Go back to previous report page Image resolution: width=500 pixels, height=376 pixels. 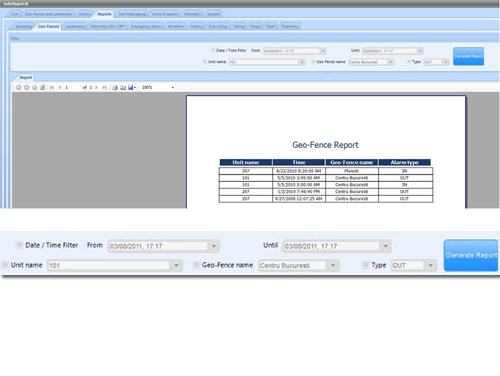60,87
